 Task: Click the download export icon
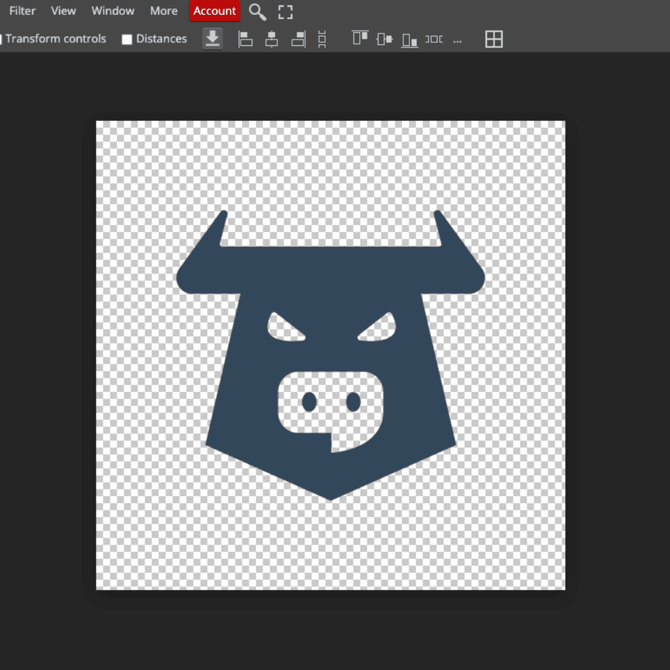pyautogui.click(x=212, y=39)
